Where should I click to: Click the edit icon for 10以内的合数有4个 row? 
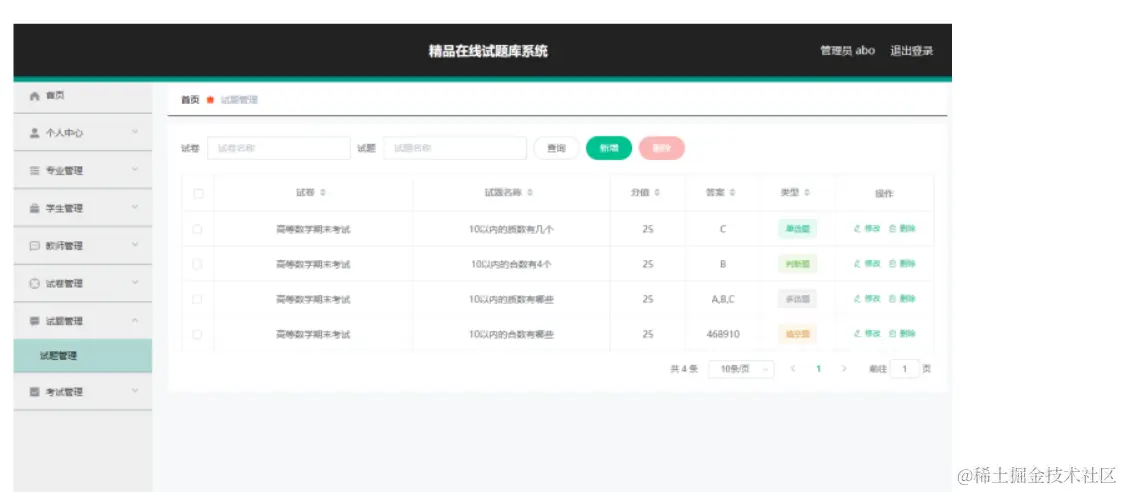click(857, 264)
